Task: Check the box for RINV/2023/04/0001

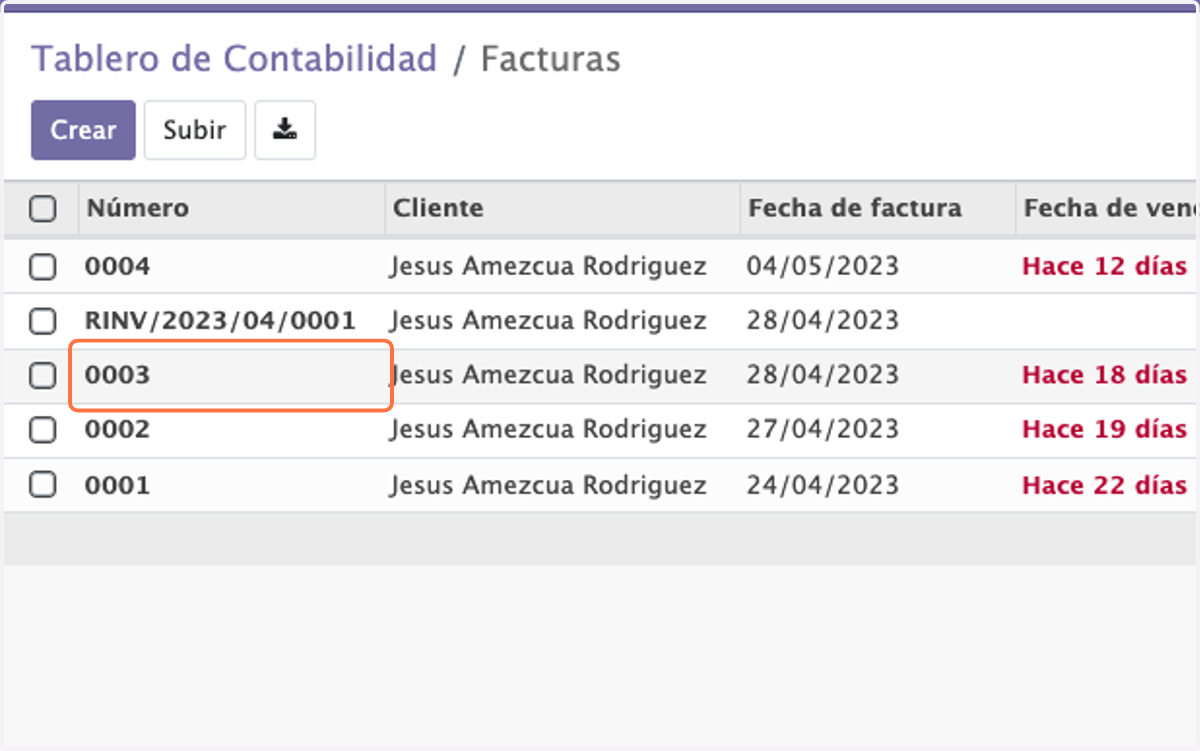Action: [x=42, y=321]
